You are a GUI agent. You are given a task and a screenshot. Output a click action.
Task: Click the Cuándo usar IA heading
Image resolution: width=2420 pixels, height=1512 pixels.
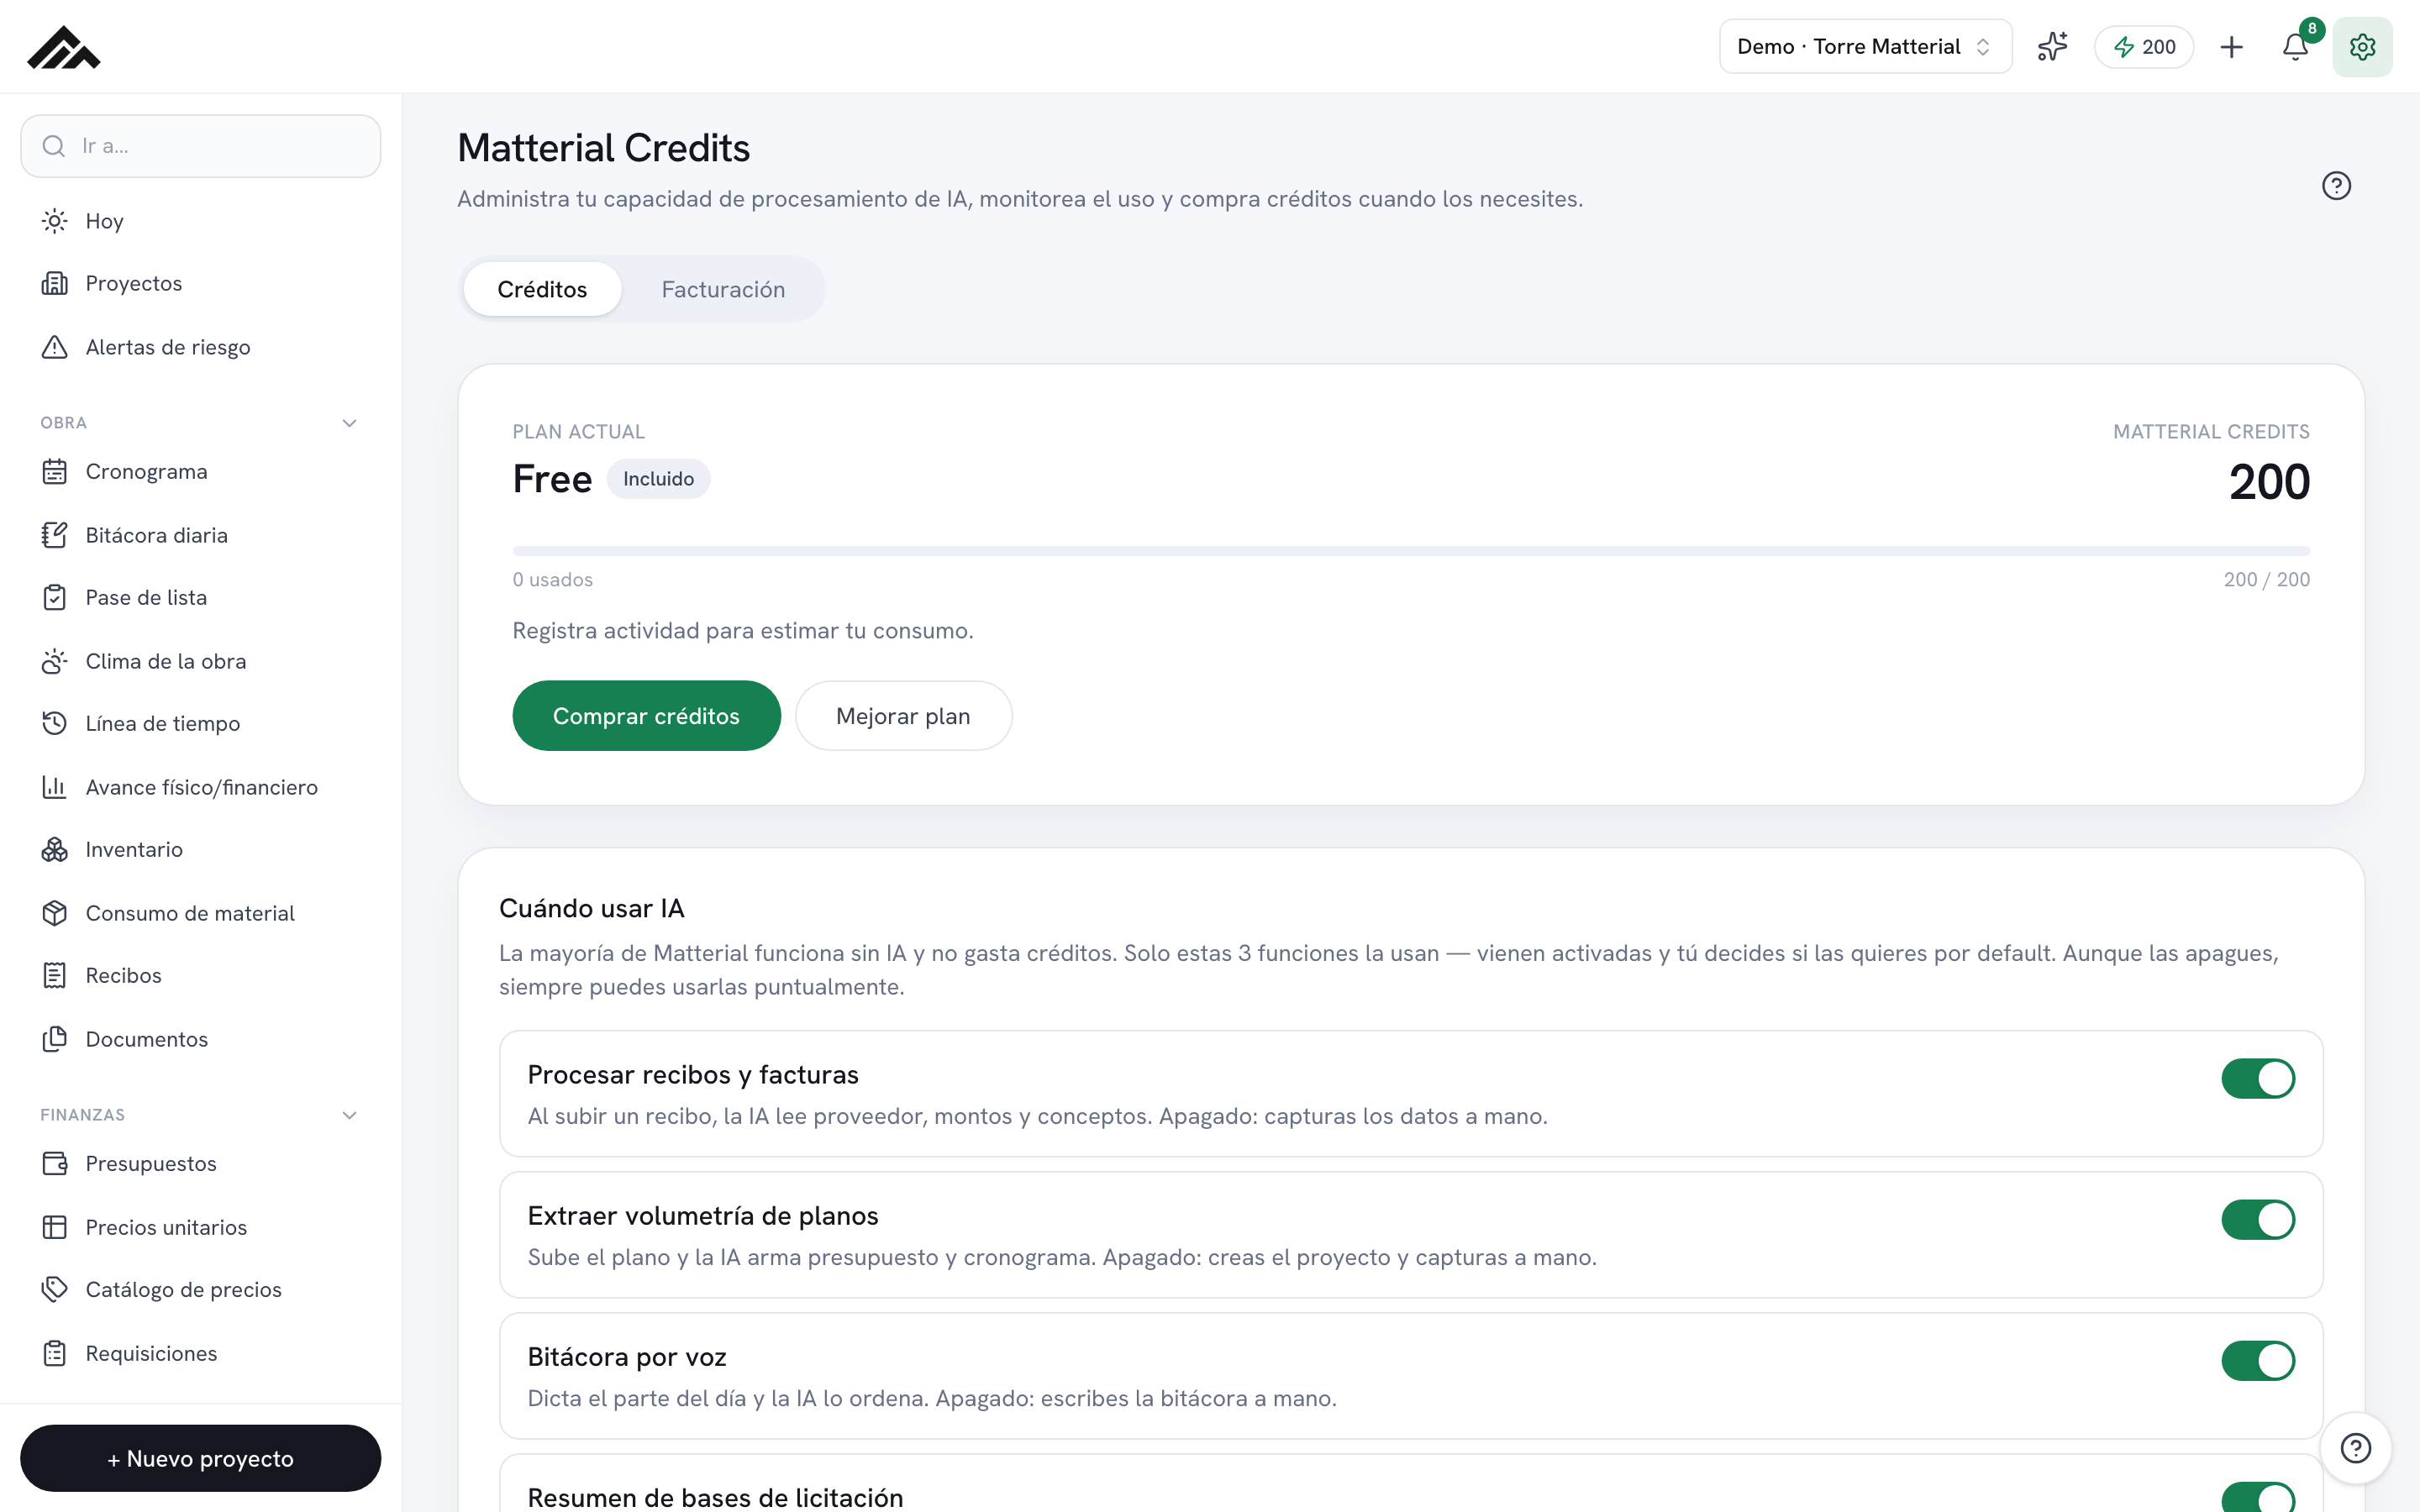[591, 908]
